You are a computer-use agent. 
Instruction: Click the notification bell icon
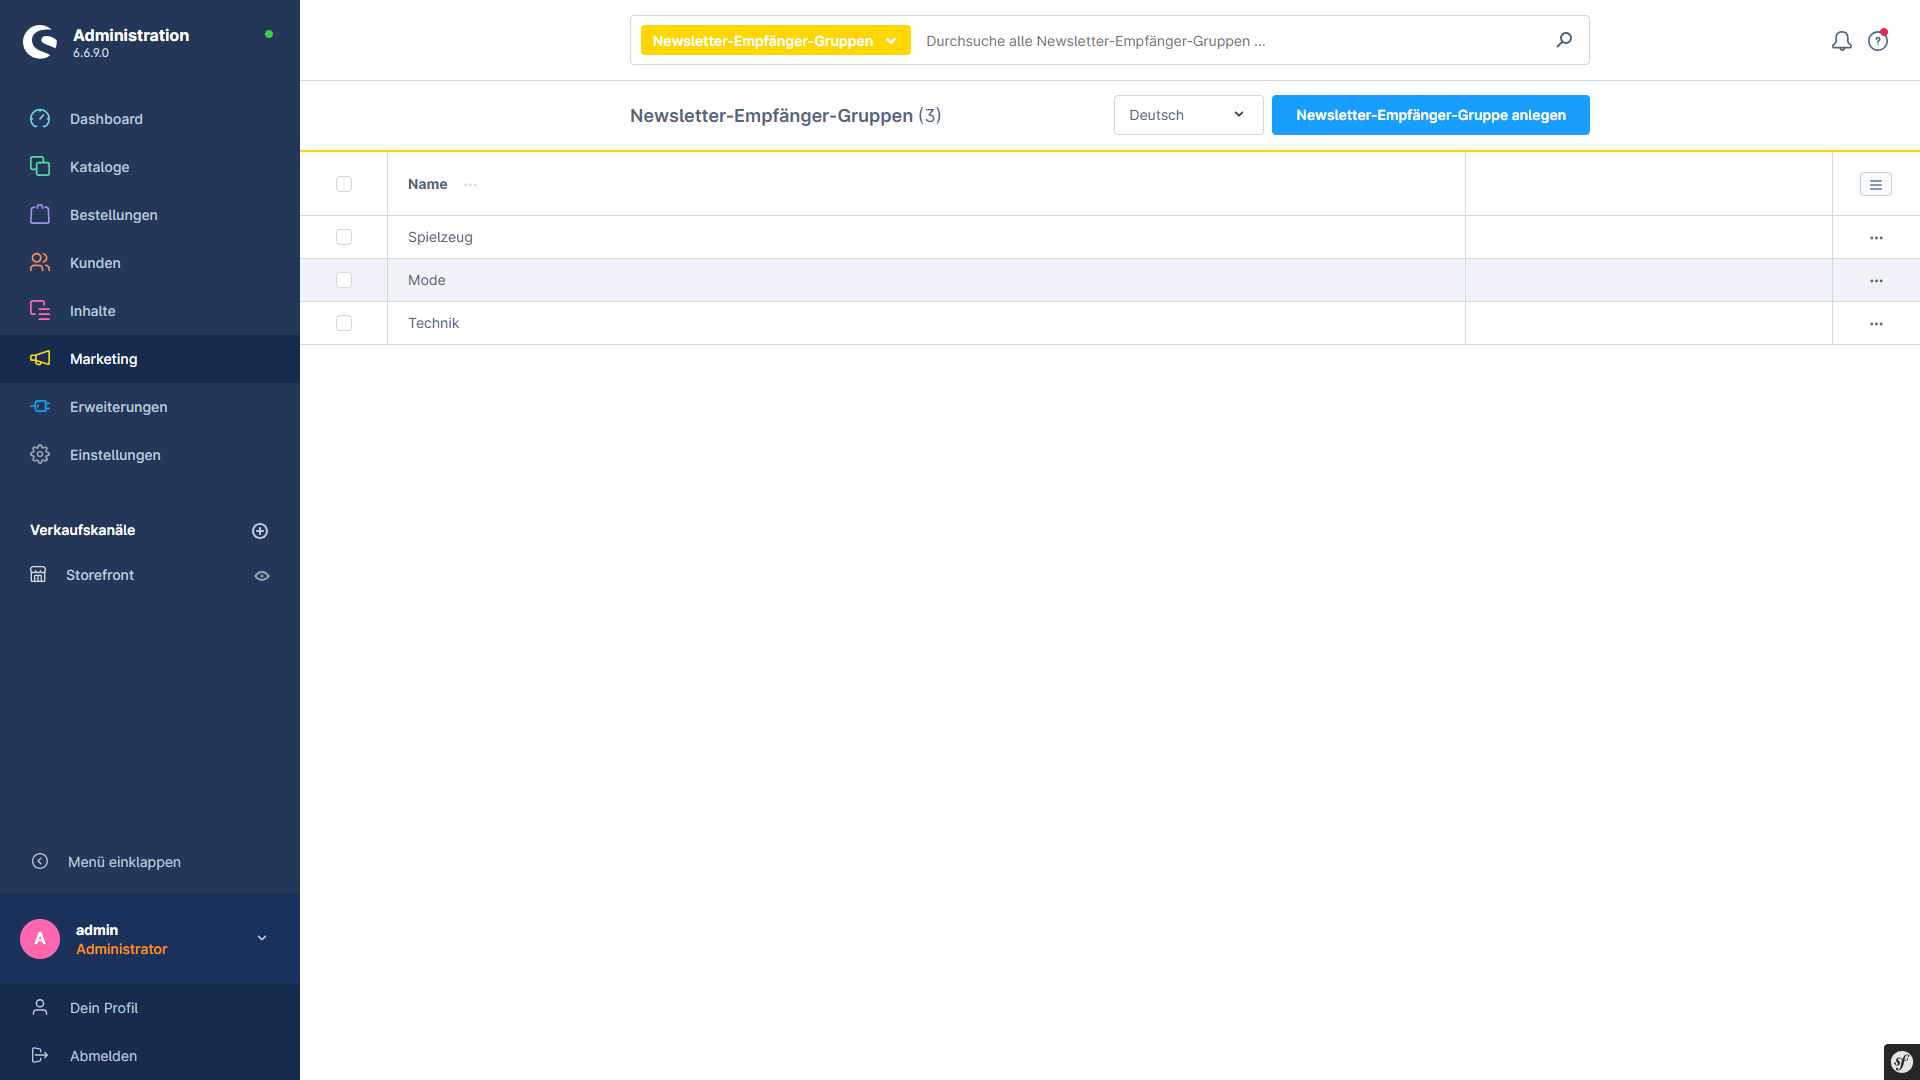pyautogui.click(x=1841, y=41)
